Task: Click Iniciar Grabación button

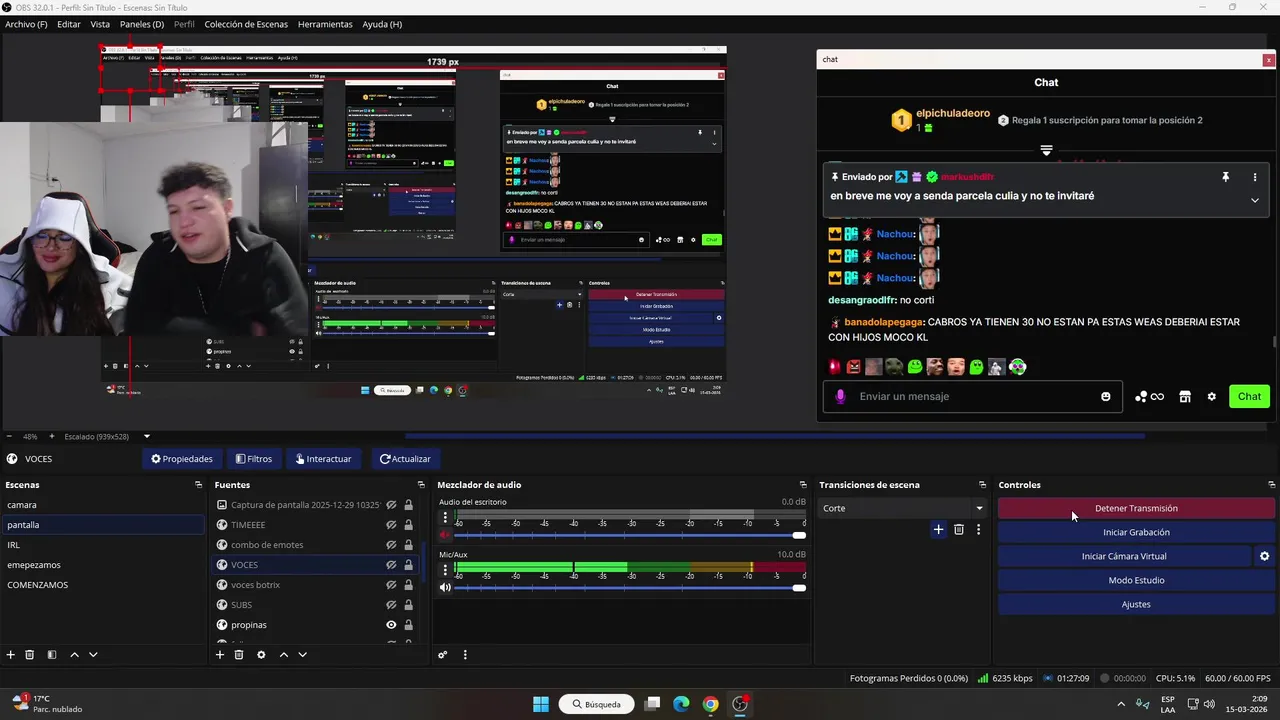Action: (1136, 532)
